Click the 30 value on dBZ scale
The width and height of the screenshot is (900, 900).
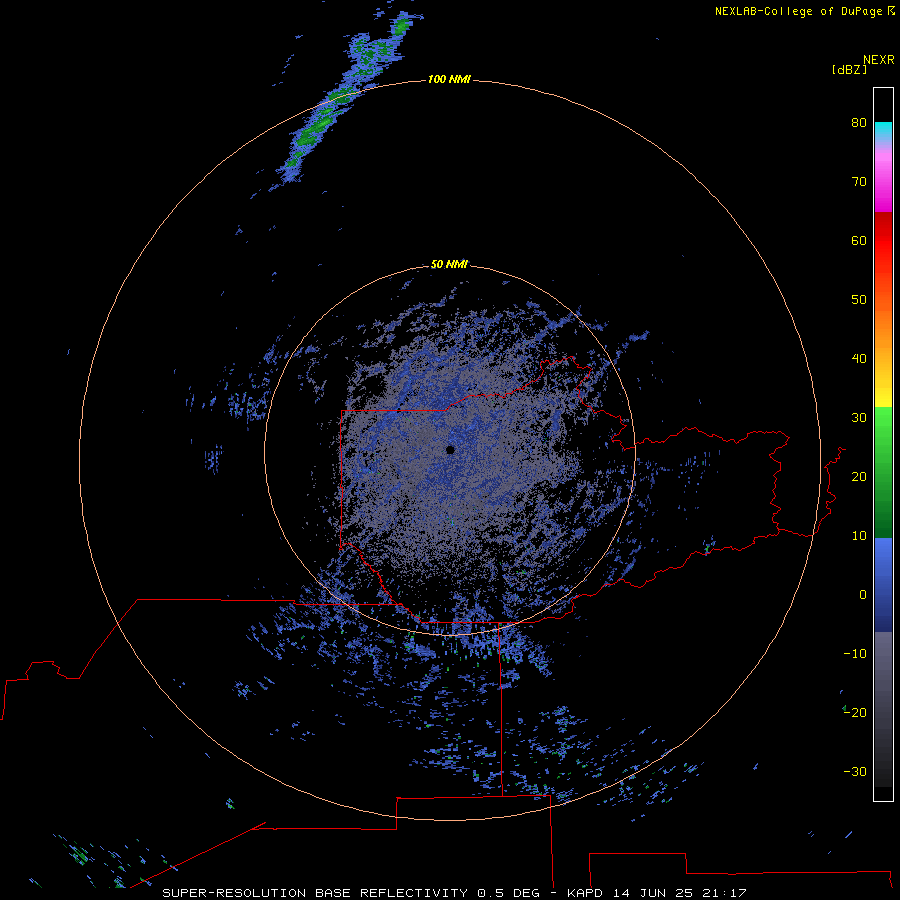(859, 418)
